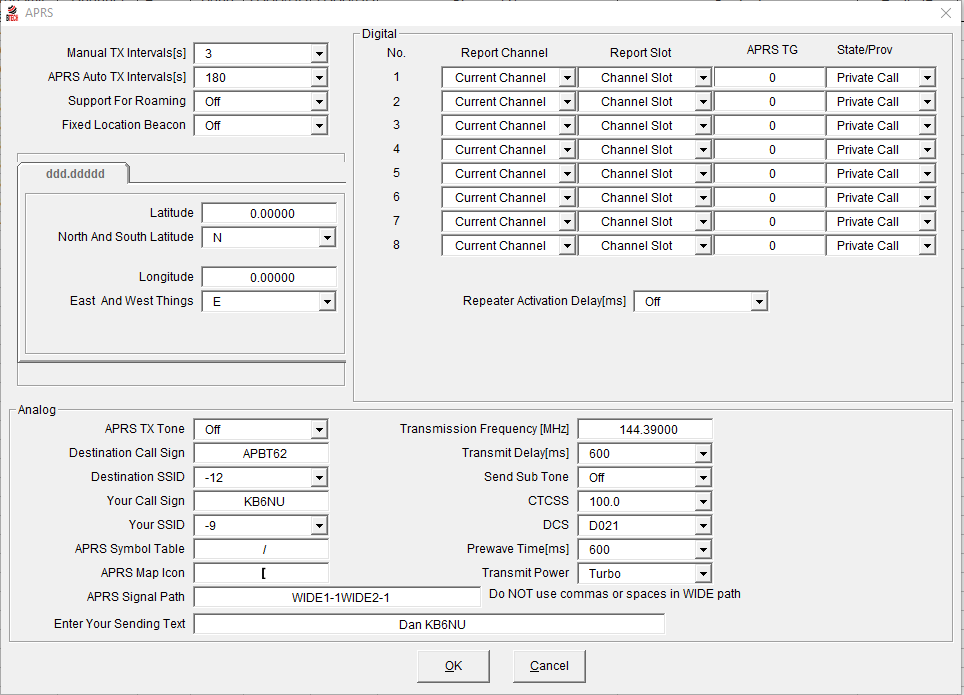964x695 pixels.
Task: Click the Latitude input field
Action: (x=269, y=213)
